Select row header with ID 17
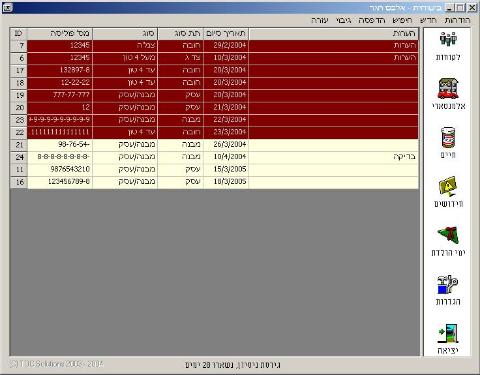This screenshot has height=375, width=480. [19, 70]
